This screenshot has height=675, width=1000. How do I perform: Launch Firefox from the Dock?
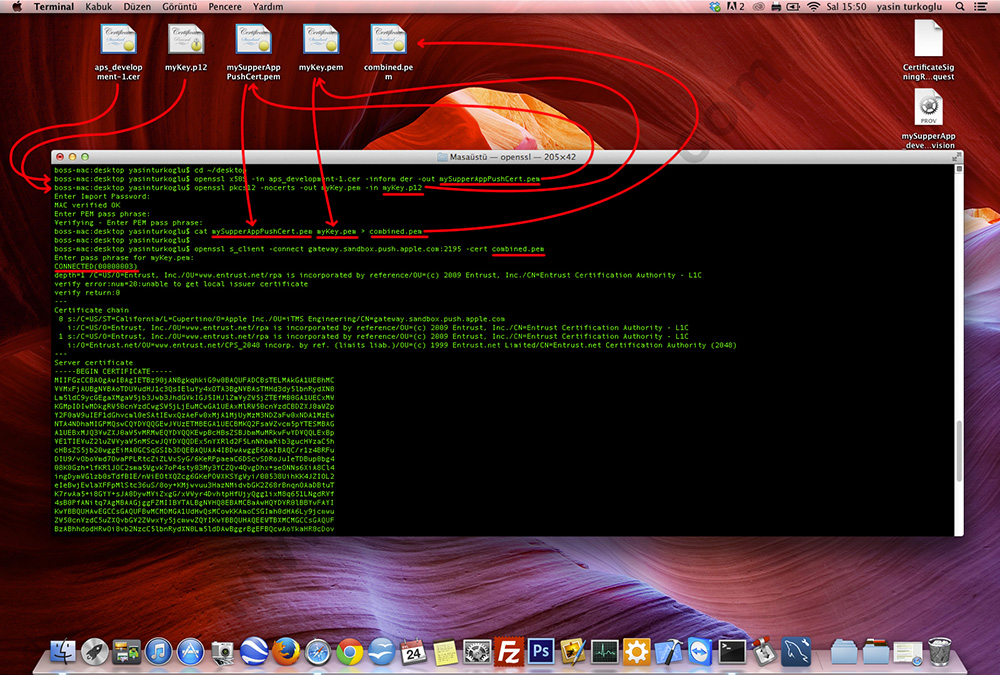286,651
